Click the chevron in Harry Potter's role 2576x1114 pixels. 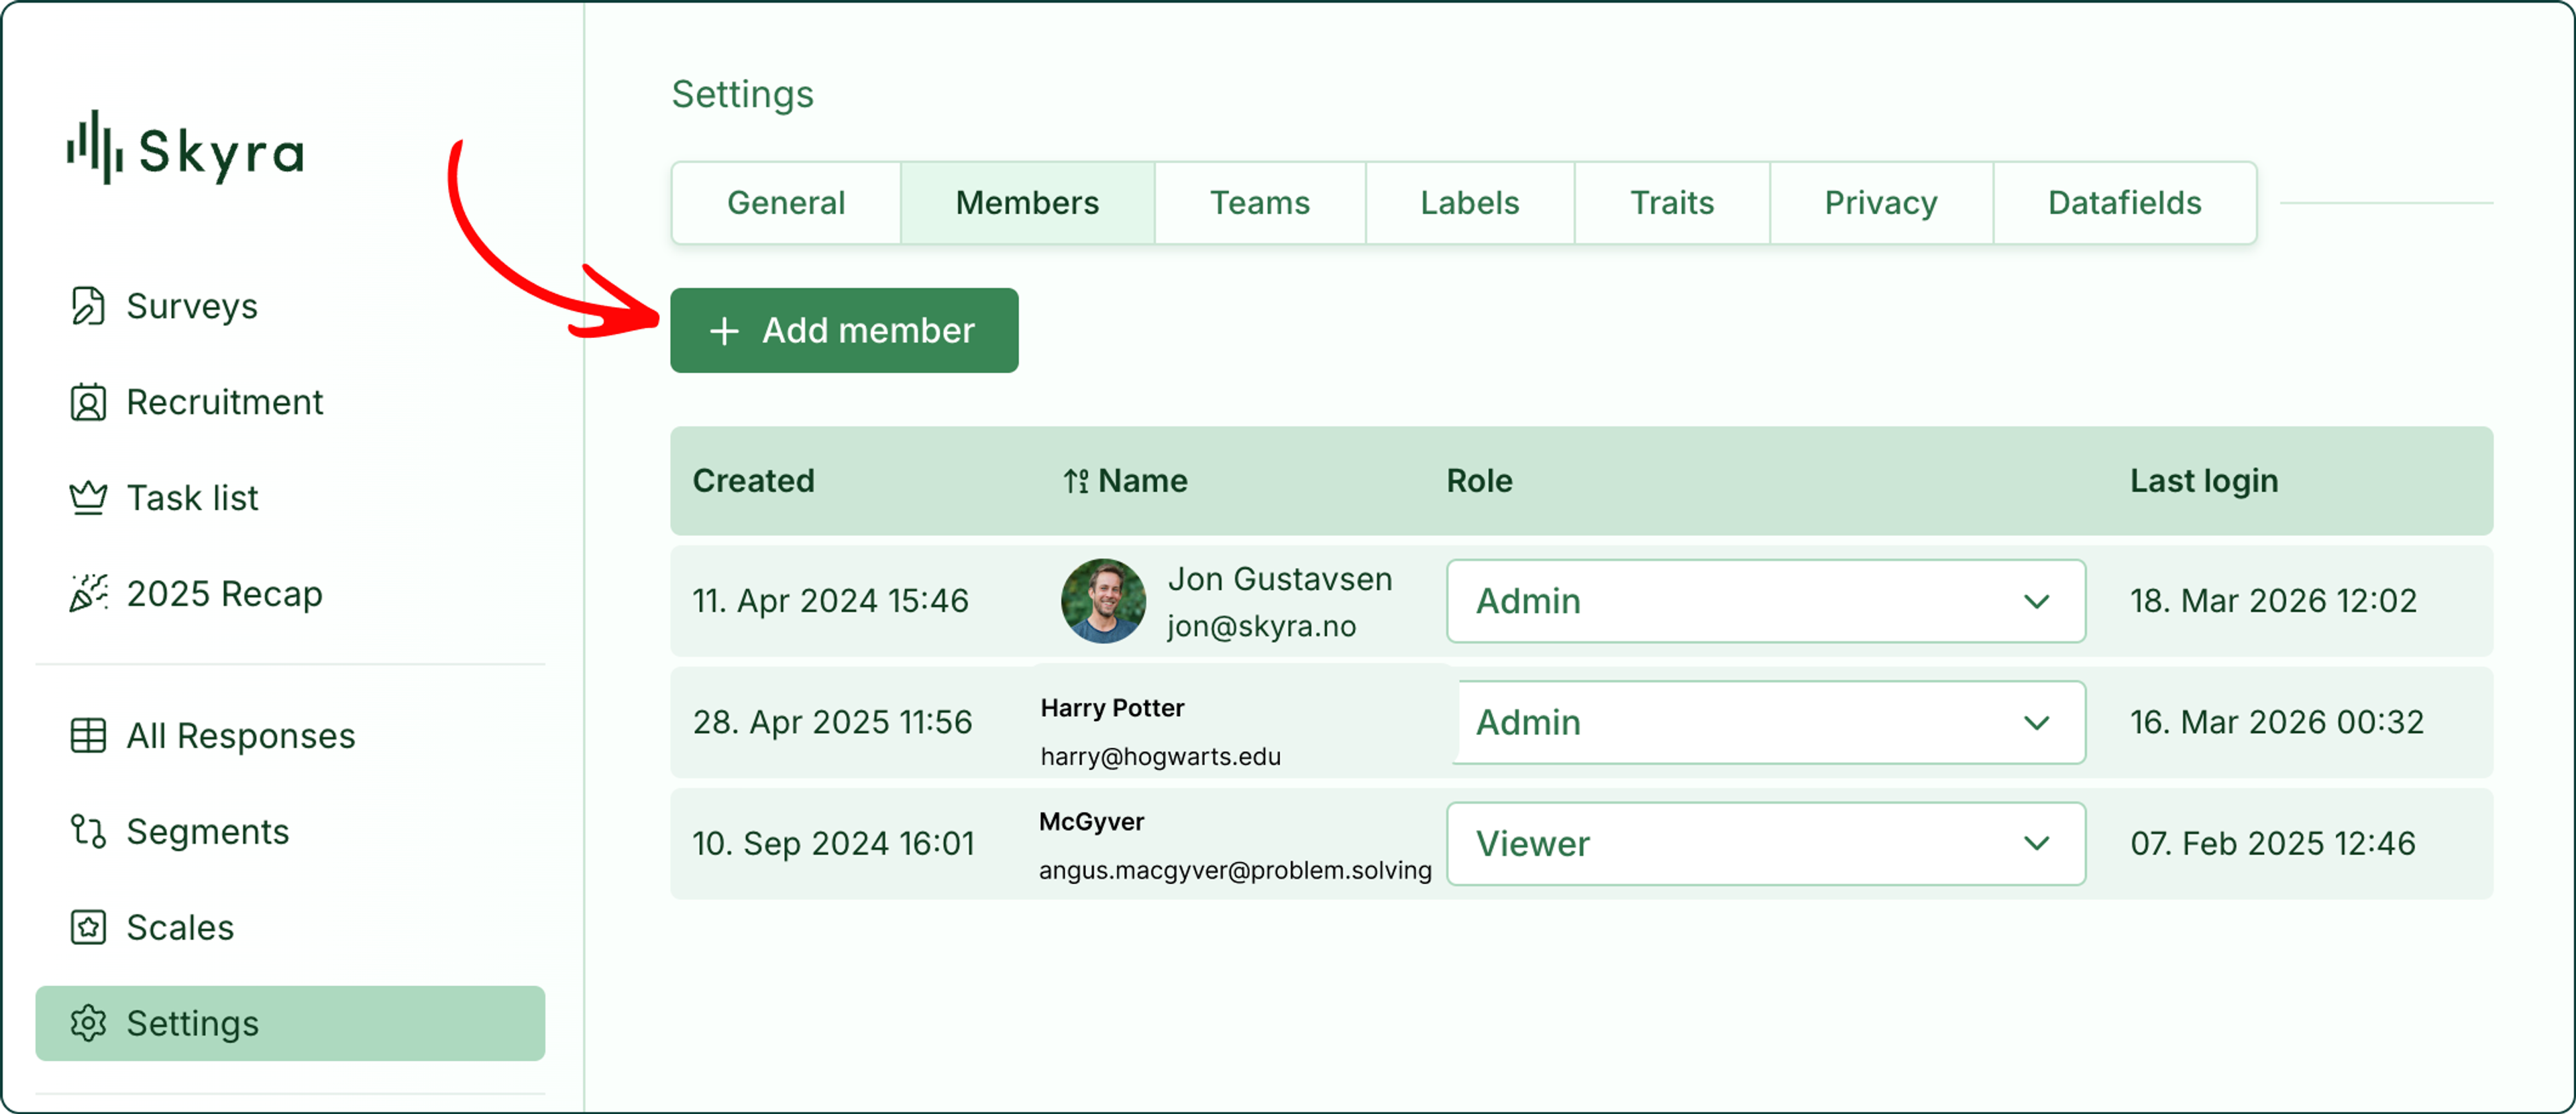(2037, 722)
